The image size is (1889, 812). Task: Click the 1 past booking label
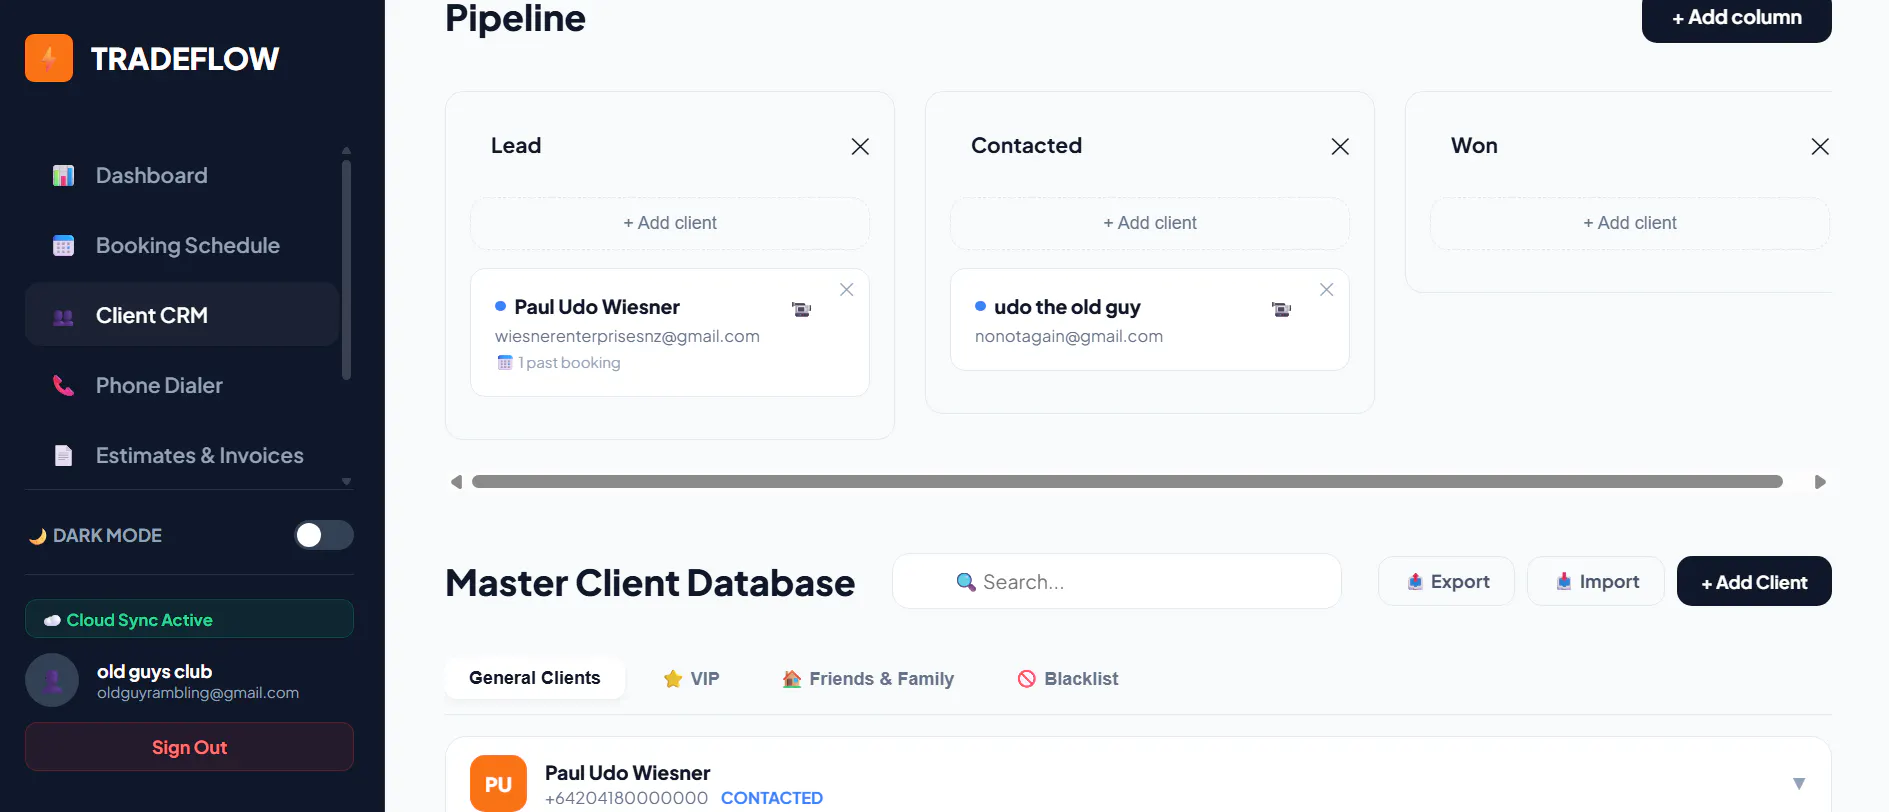pos(569,363)
